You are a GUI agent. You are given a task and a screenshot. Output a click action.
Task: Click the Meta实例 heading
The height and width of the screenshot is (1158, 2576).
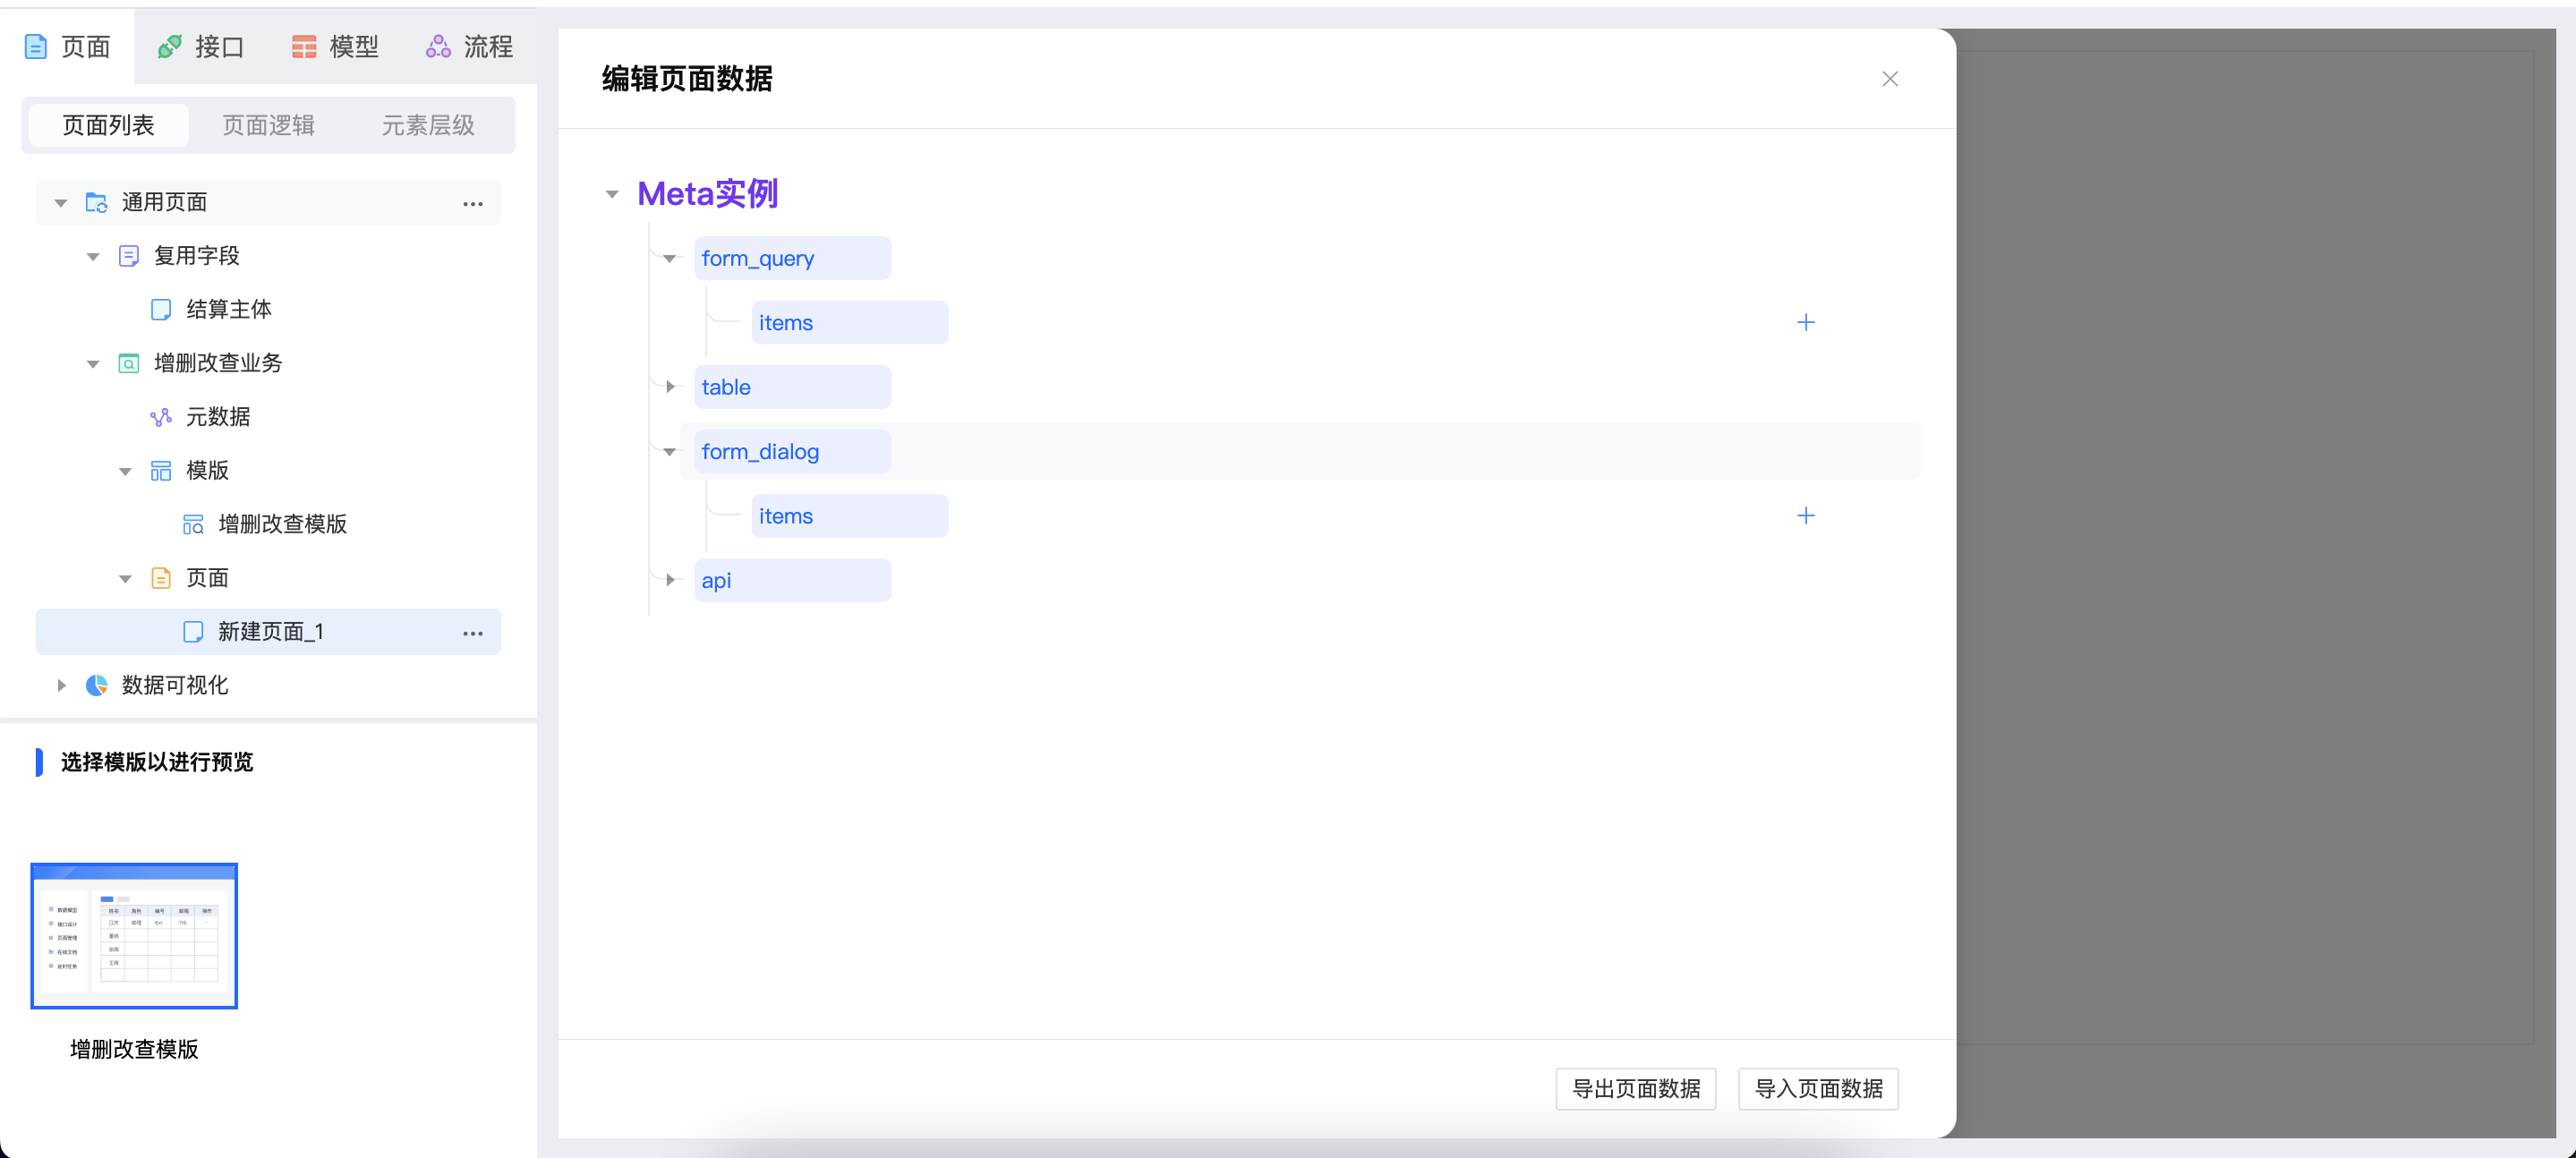[708, 194]
